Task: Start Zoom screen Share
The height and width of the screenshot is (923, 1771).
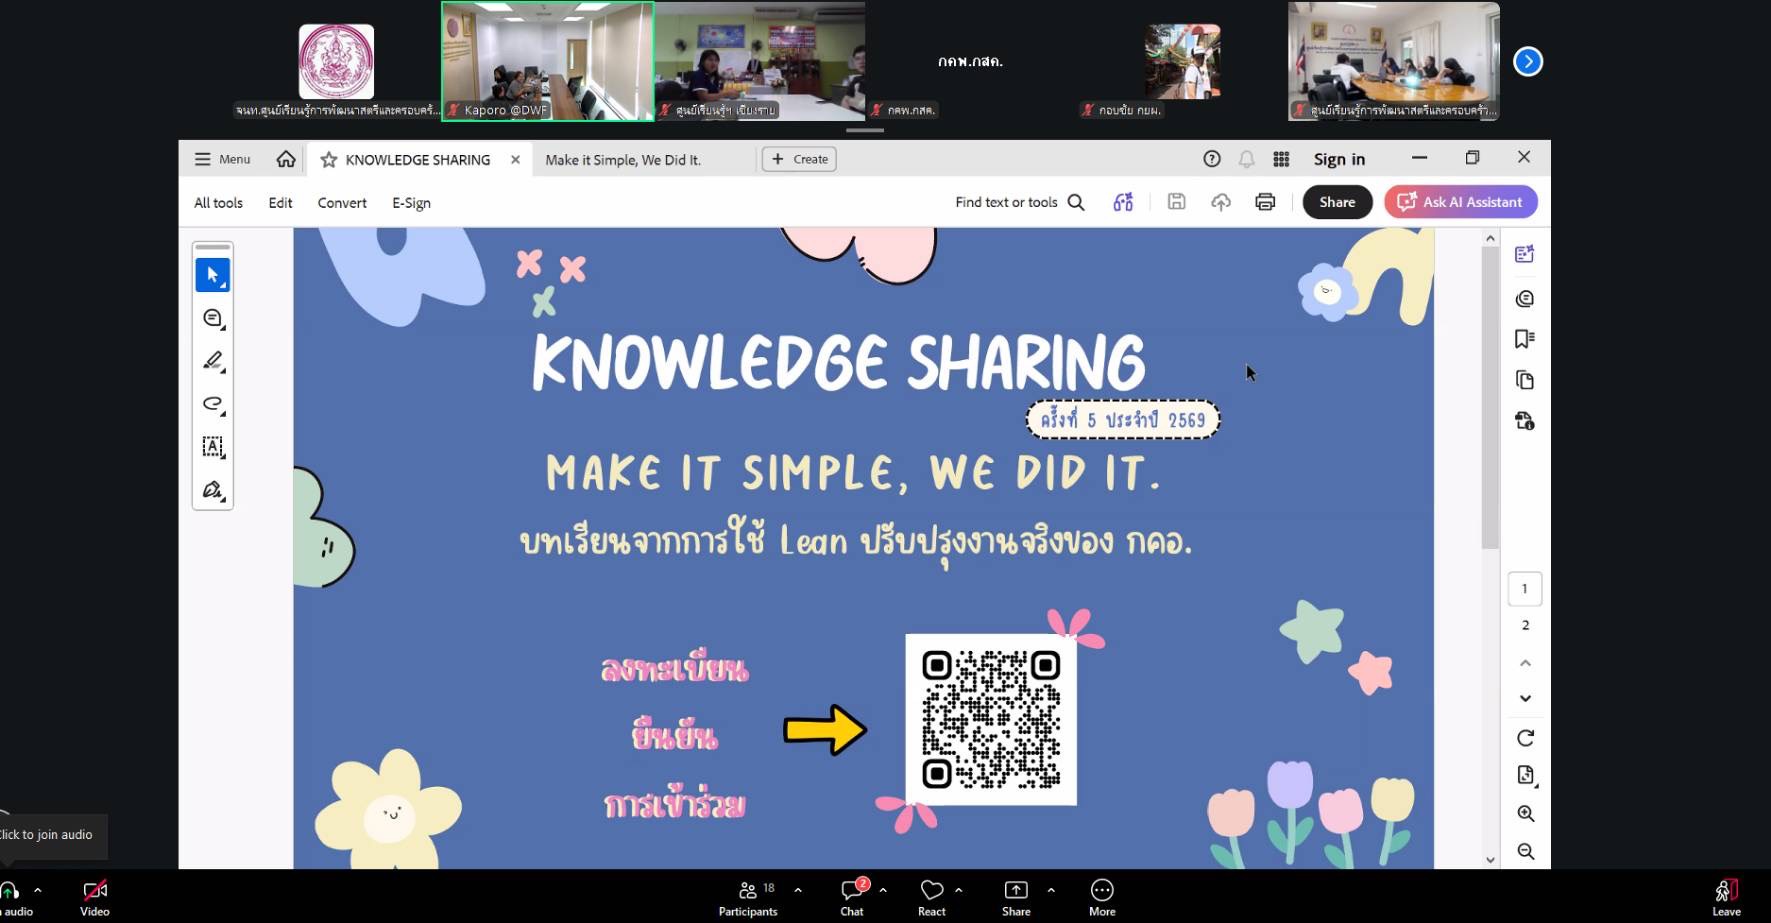Action: pyautogui.click(x=1016, y=897)
